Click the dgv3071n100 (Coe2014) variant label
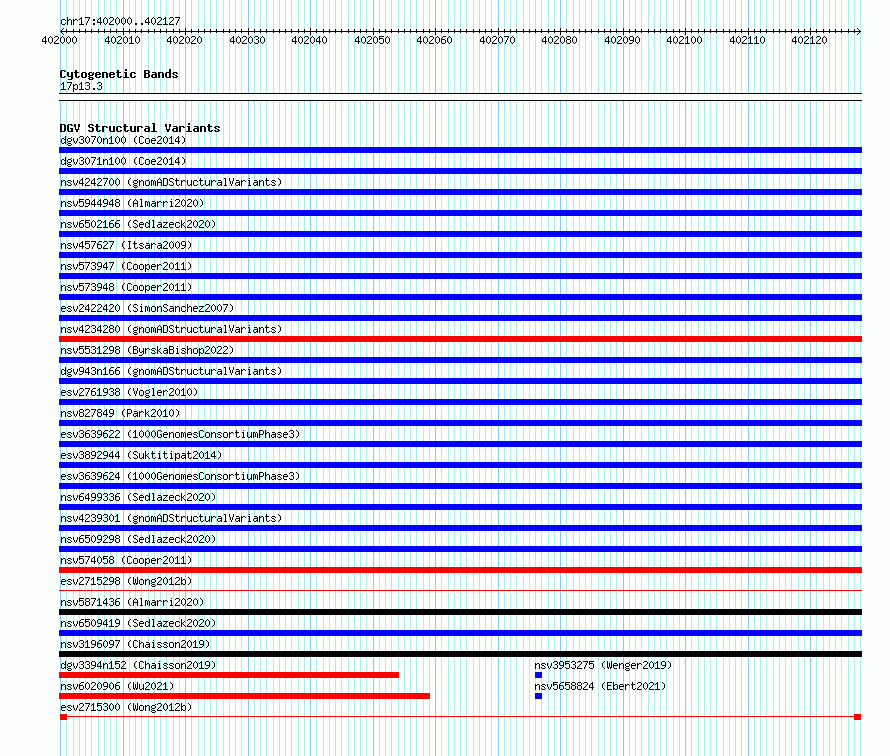This screenshot has width=890, height=756. [123, 161]
